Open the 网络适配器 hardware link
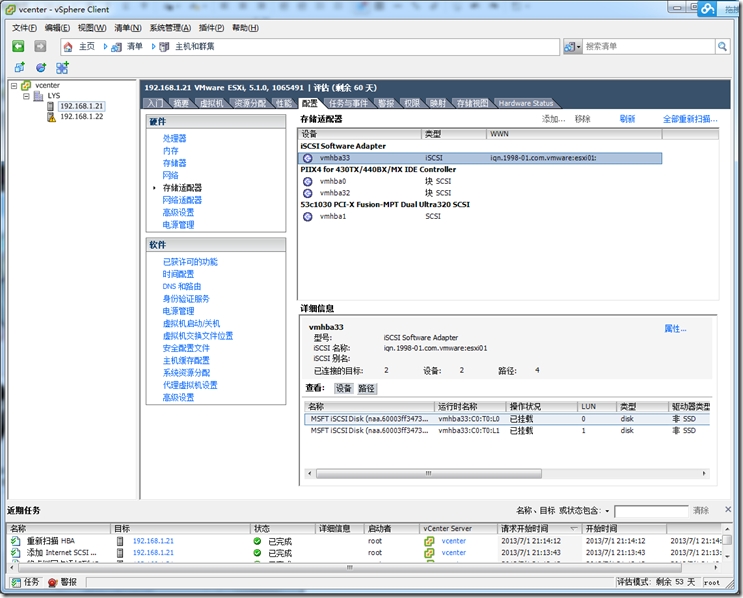Image resolution: width=743 pixels, height=598 pixels. tap(182, 200)
